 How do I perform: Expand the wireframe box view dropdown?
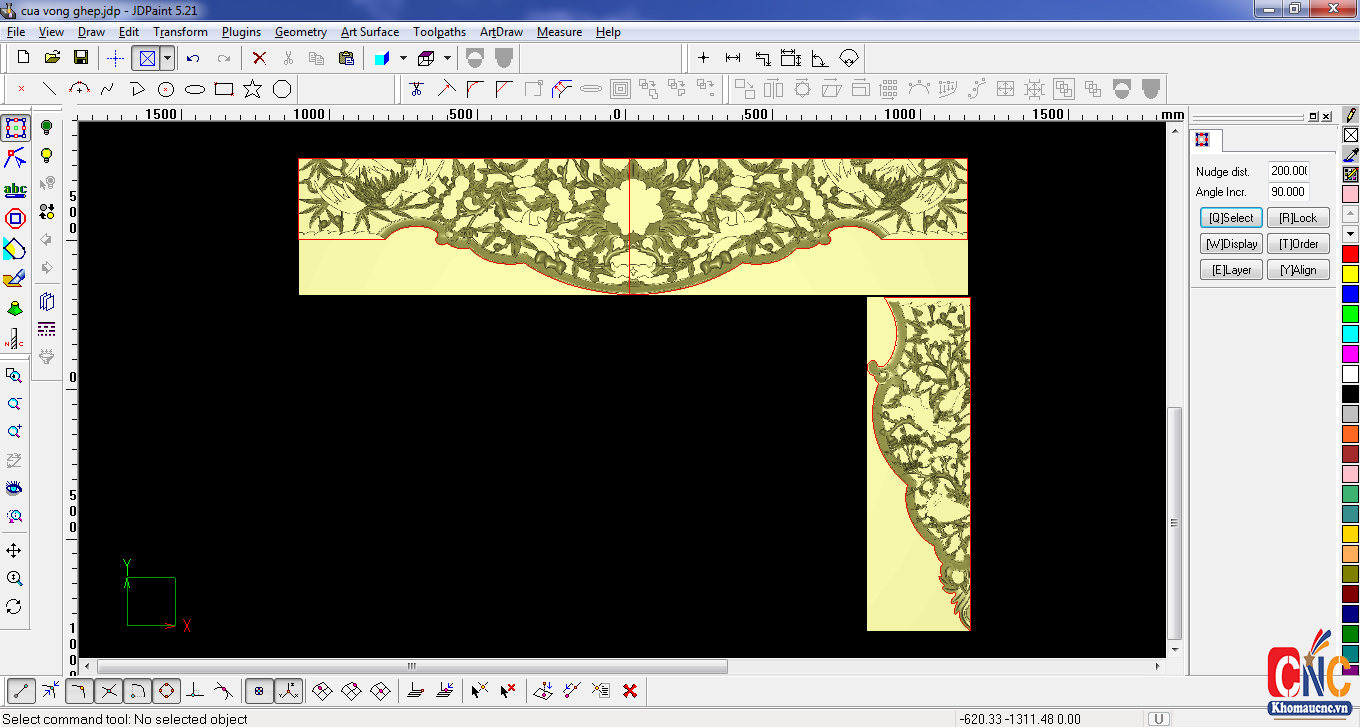point(447,58)
